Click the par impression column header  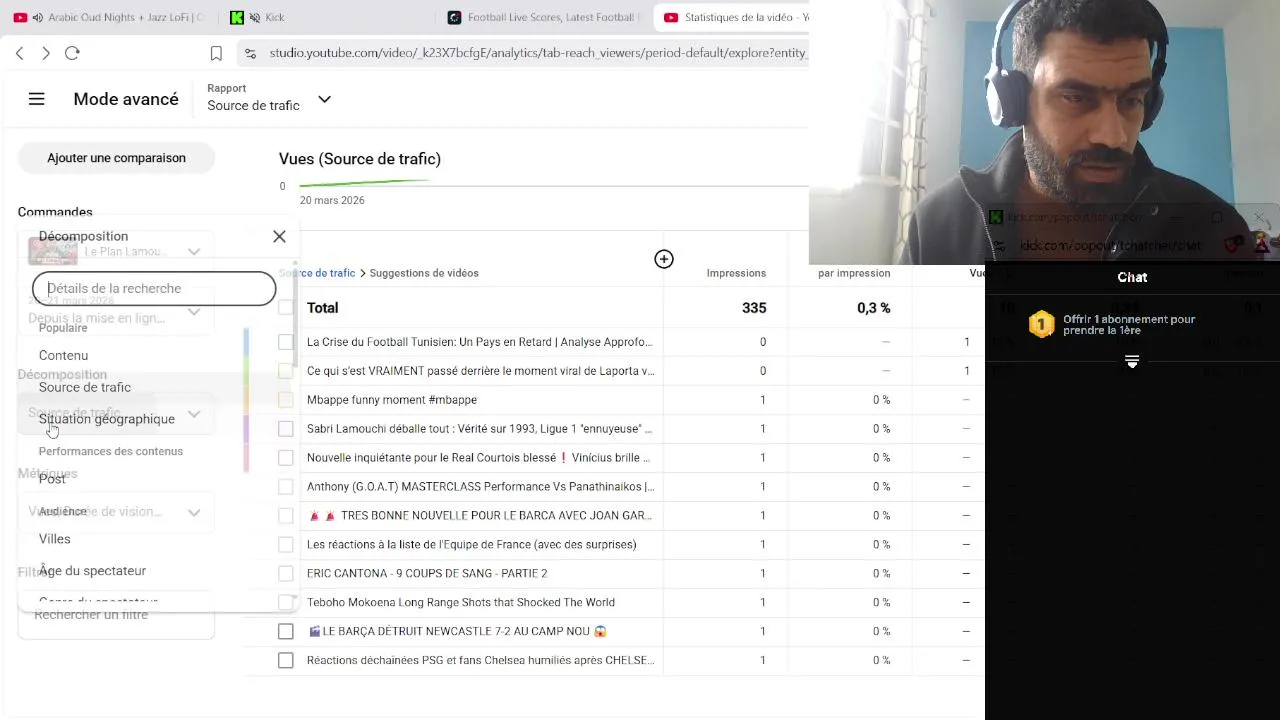(854, 273)
